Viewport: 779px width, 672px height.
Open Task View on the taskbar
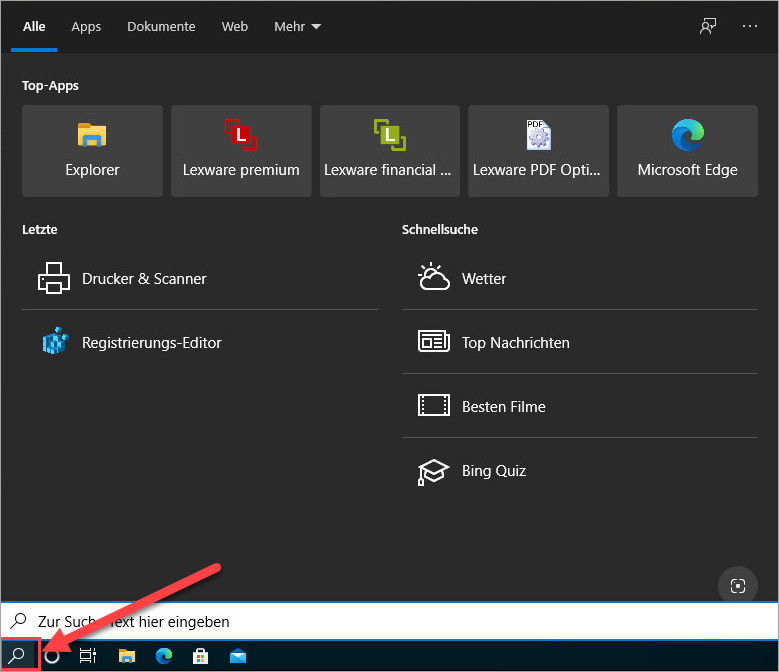click(88, 656)
